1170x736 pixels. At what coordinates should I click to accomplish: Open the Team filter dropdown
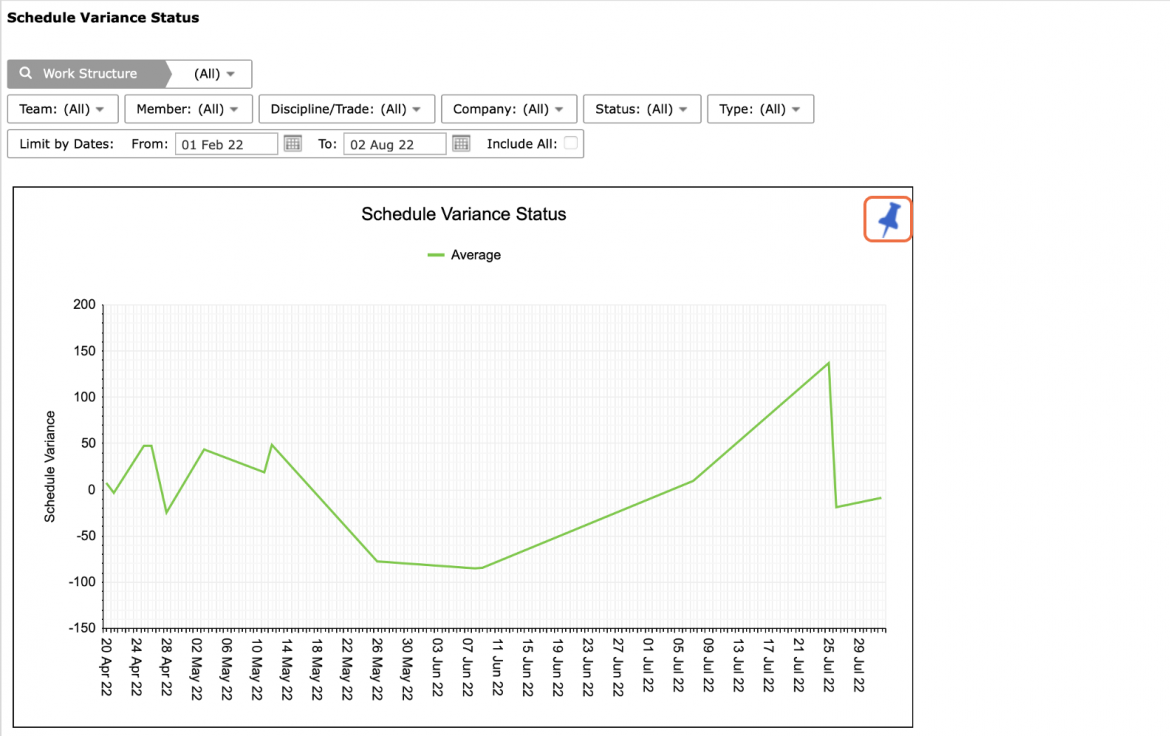pos(63,109)
